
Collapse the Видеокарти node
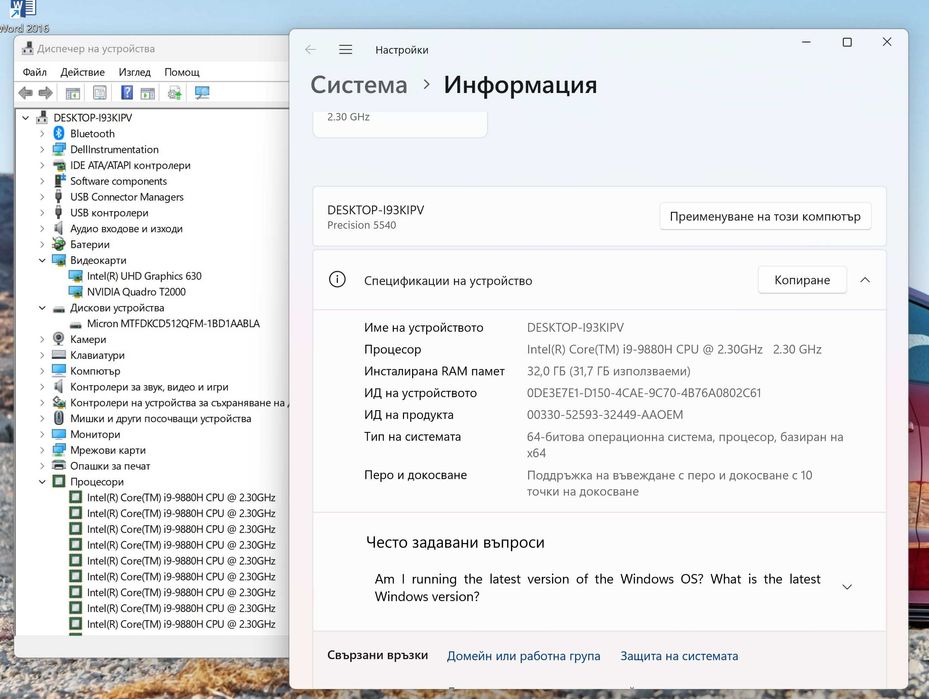click(42, 260)
